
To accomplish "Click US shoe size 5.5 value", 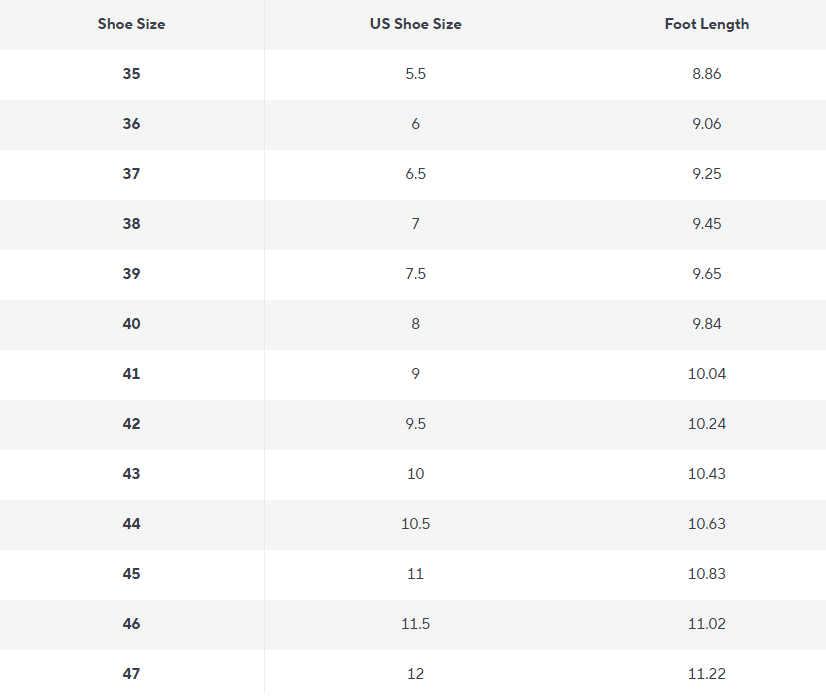I will (x=416, y=74).
